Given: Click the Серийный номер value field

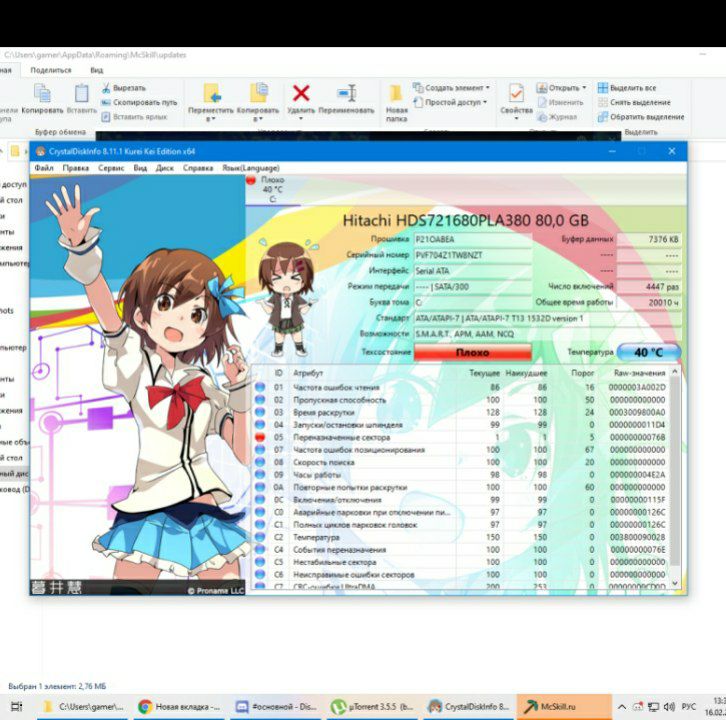Looking at the screenshot, I should [x=472, y=255].
